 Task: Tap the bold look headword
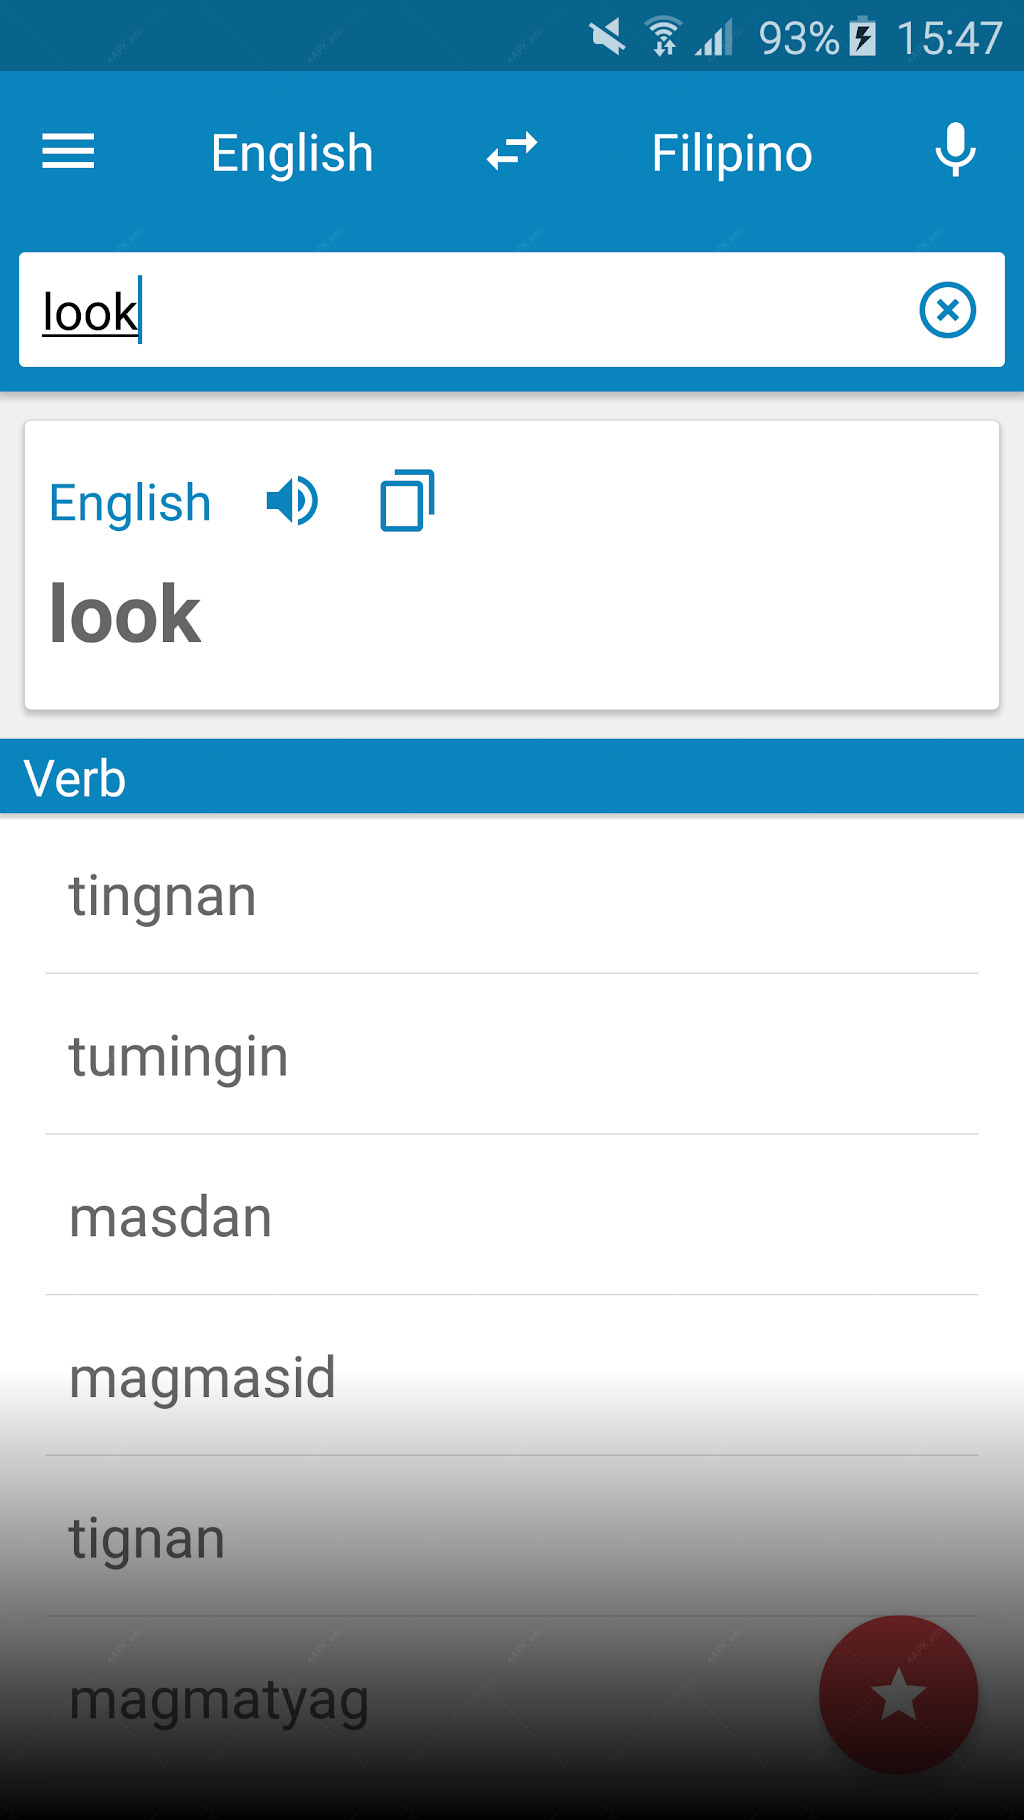click(125, 614)
